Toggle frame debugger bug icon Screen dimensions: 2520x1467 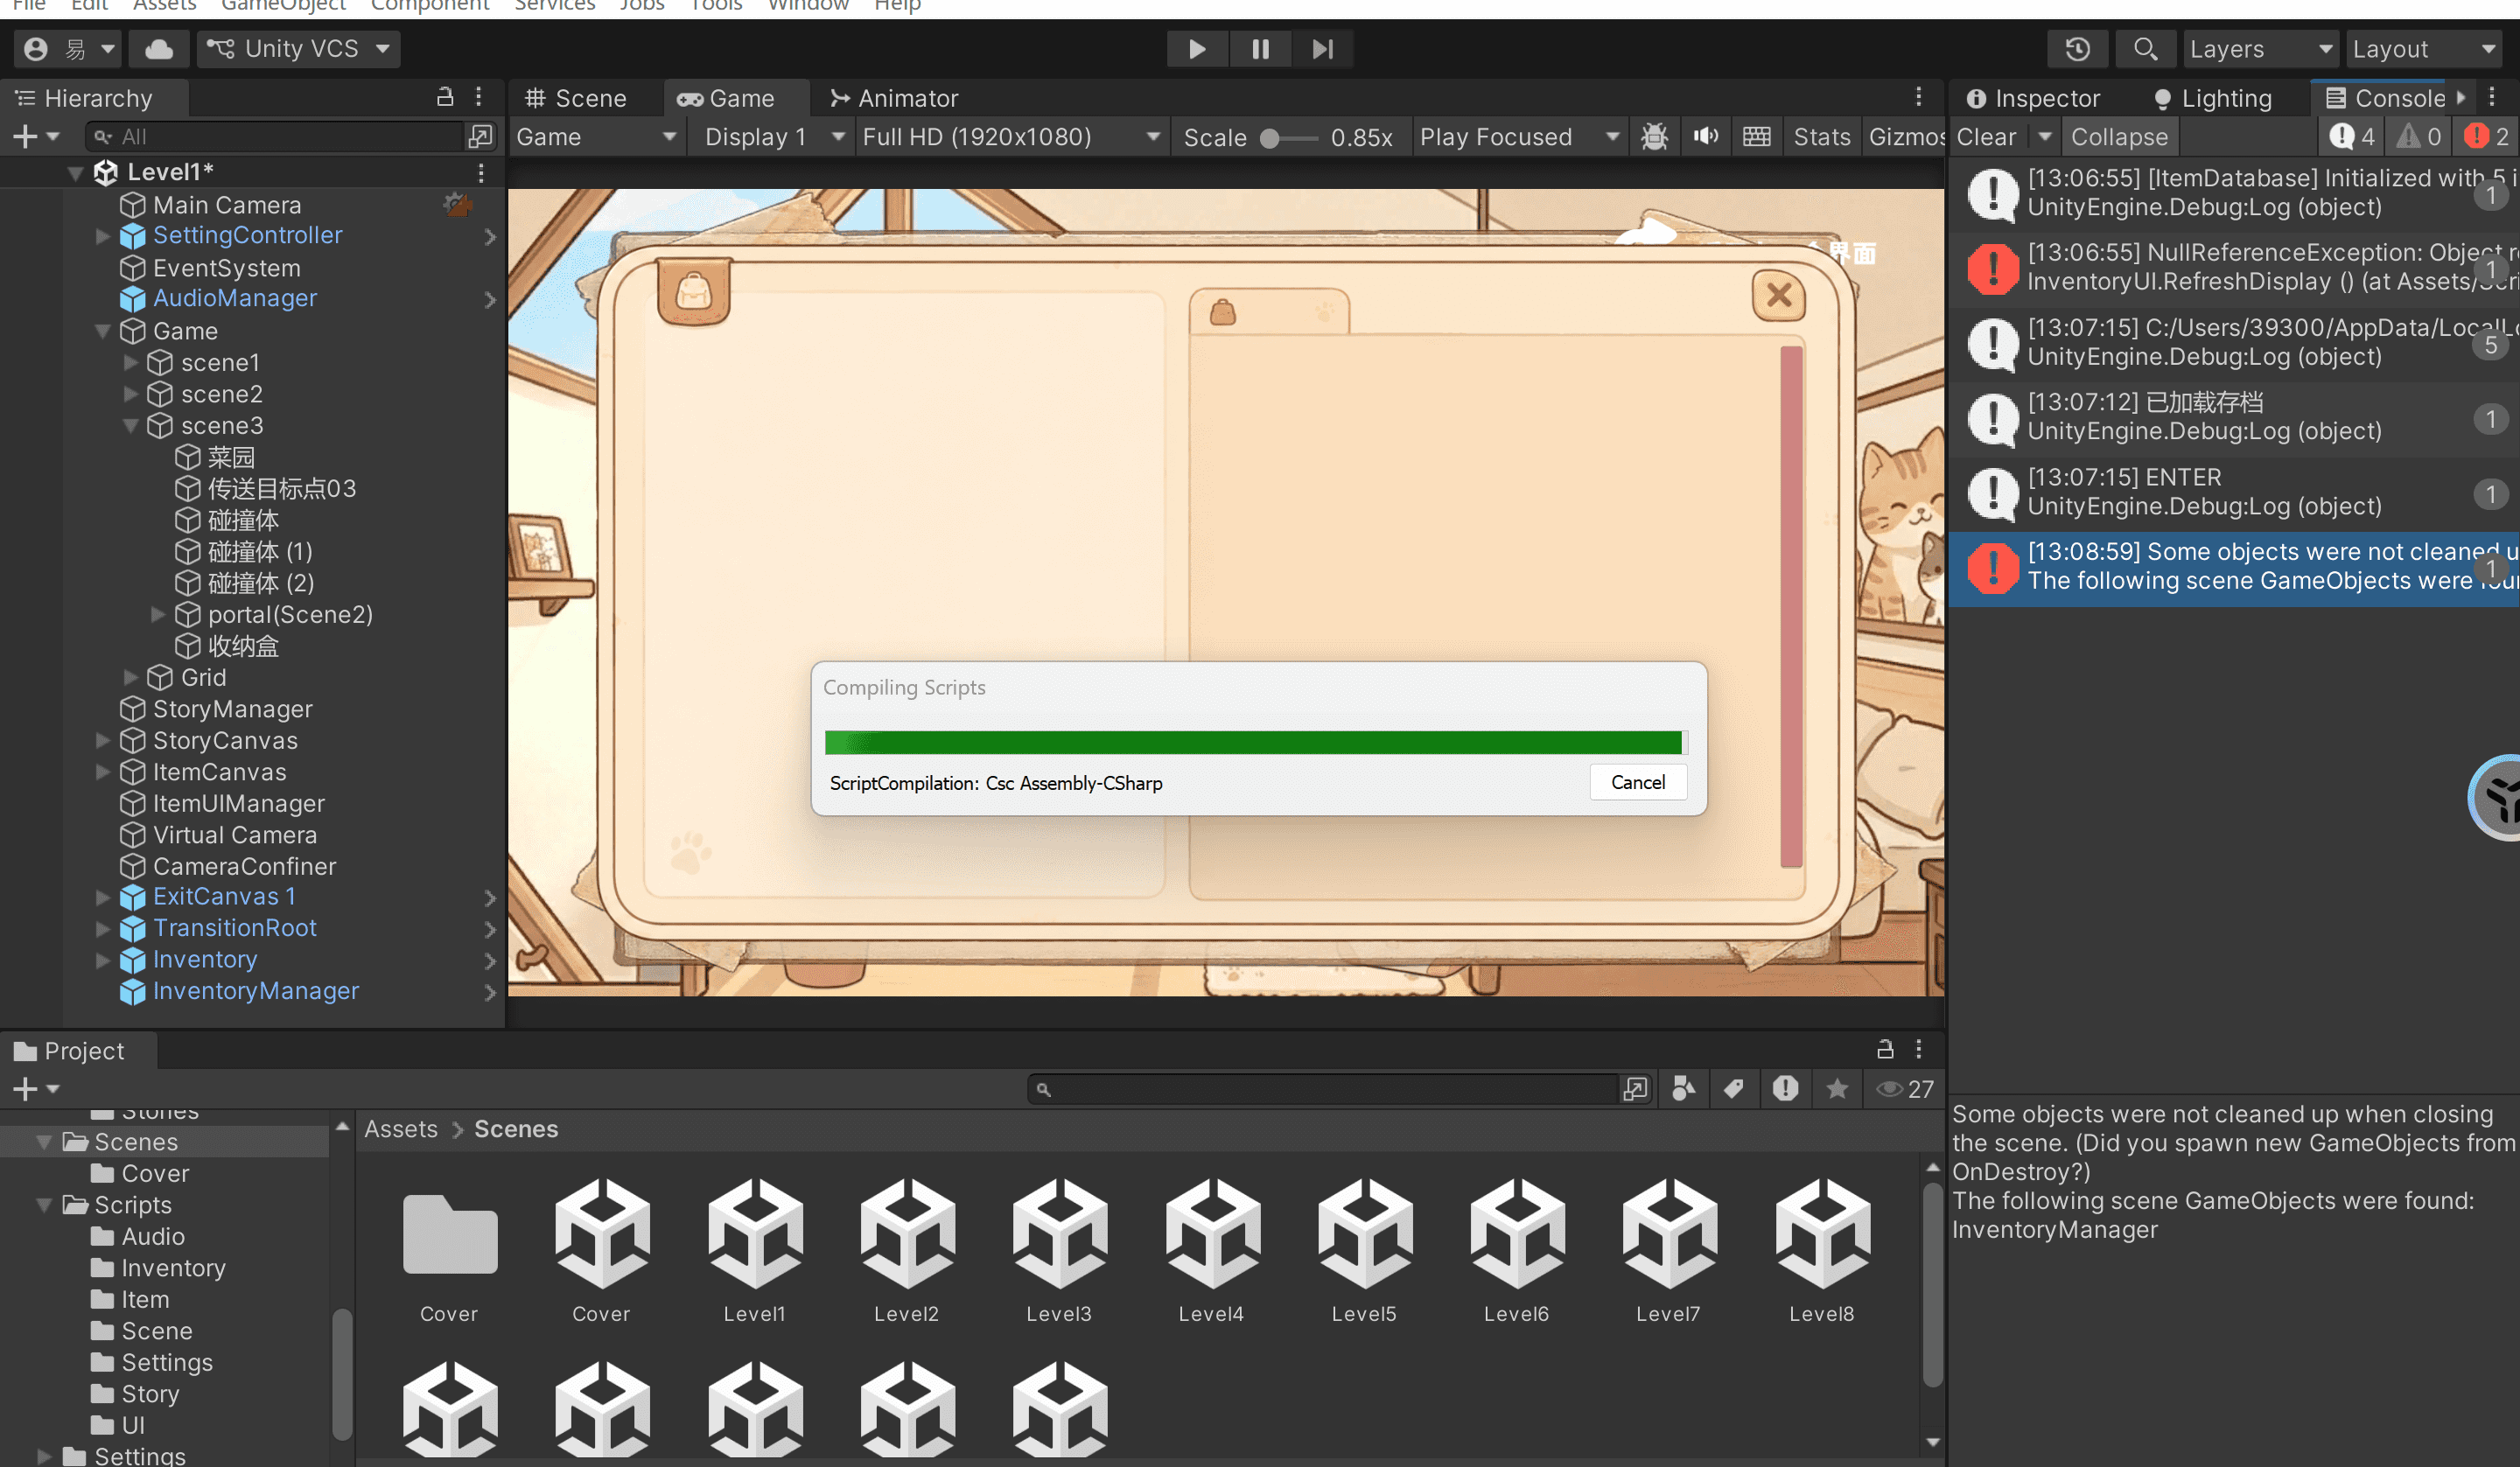click(1654, 136)
